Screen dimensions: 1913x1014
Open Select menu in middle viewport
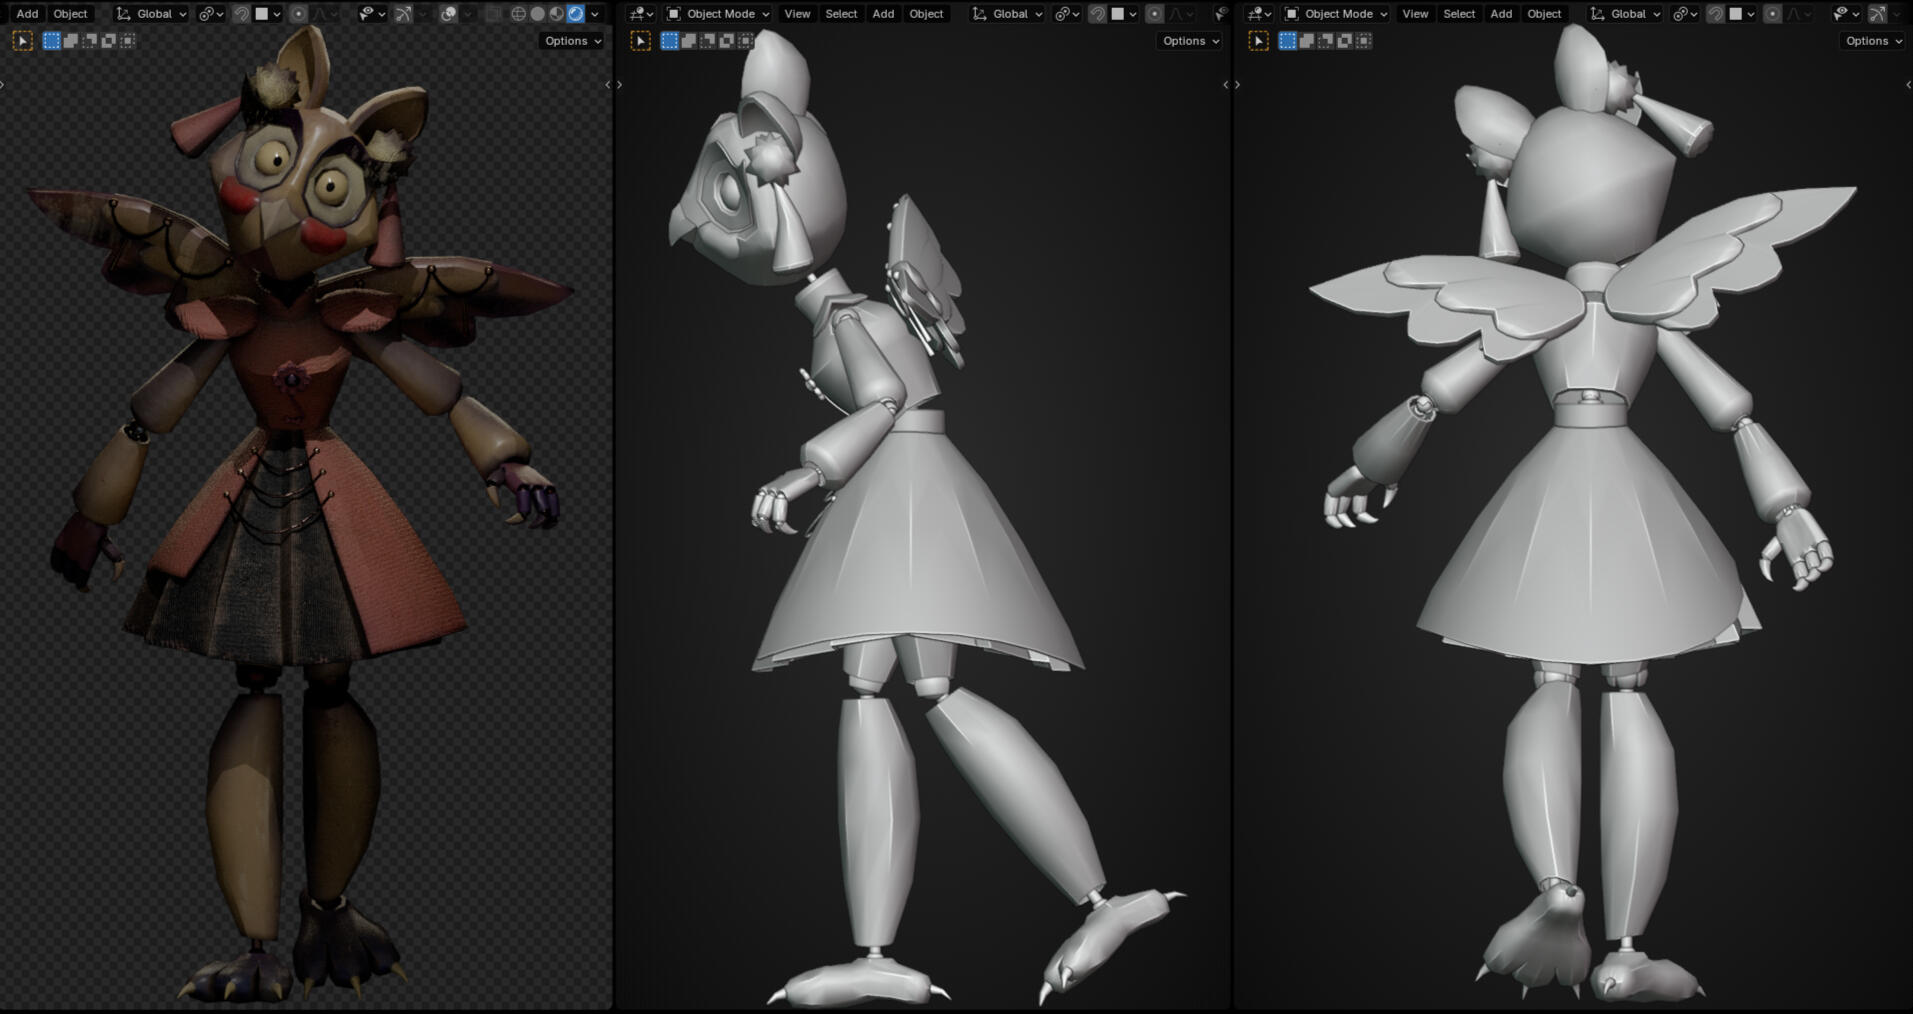[841, 14]
